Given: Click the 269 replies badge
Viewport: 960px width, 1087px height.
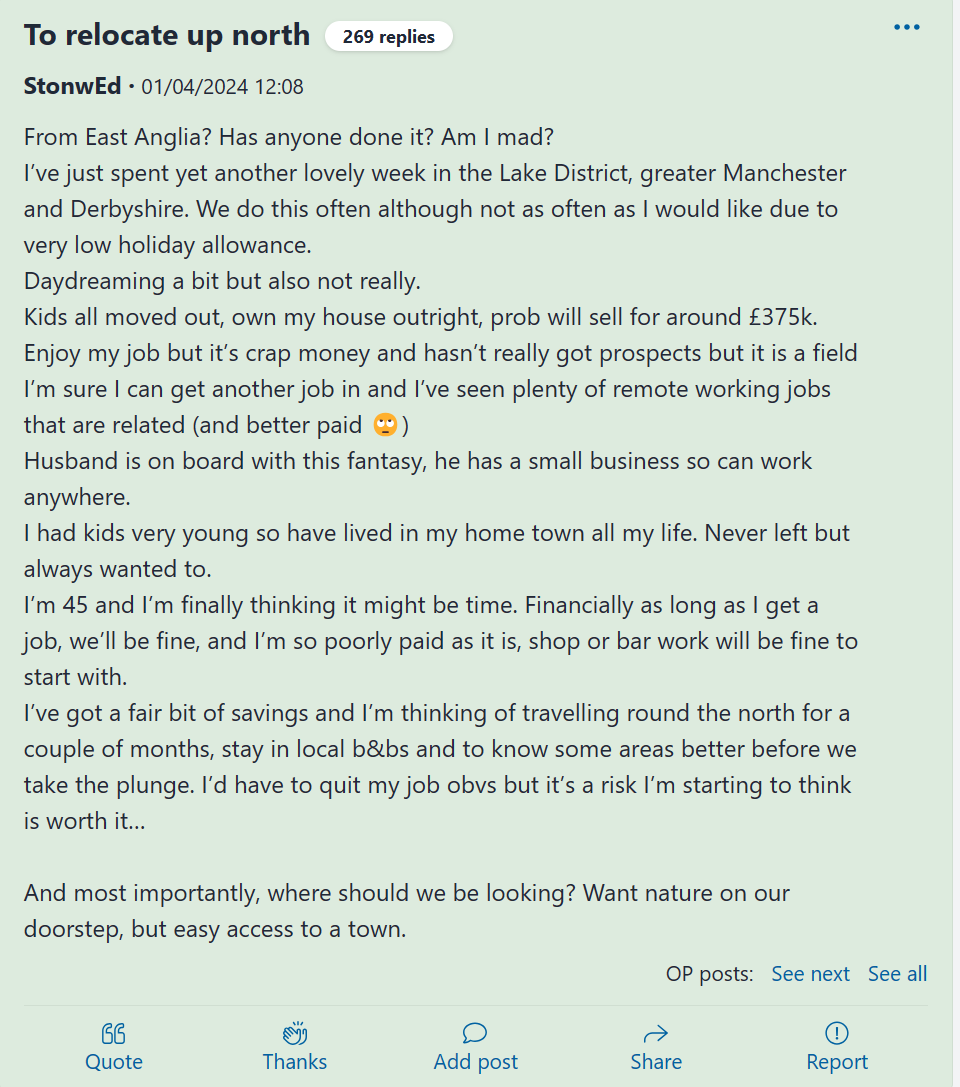Looking at the screenshot, I should (x=388, y=37).
